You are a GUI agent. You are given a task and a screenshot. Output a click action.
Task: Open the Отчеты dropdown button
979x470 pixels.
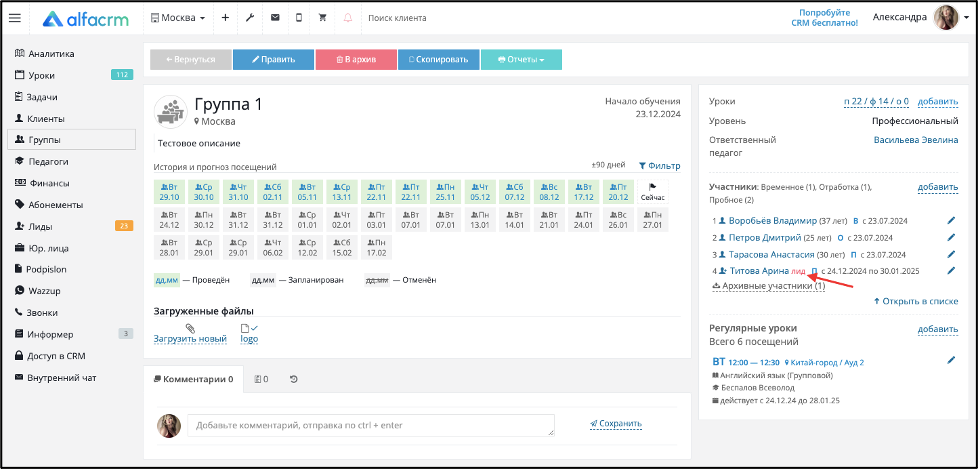(x=521, y=59)
